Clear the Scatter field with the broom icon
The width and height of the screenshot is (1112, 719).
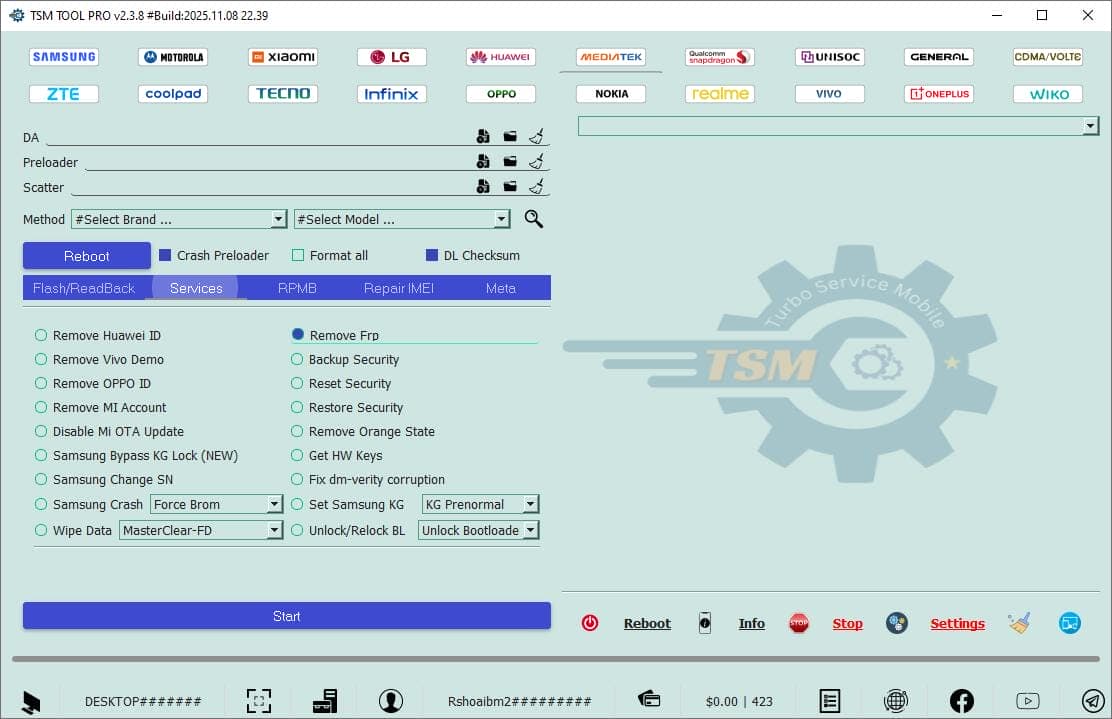[535, 187]
